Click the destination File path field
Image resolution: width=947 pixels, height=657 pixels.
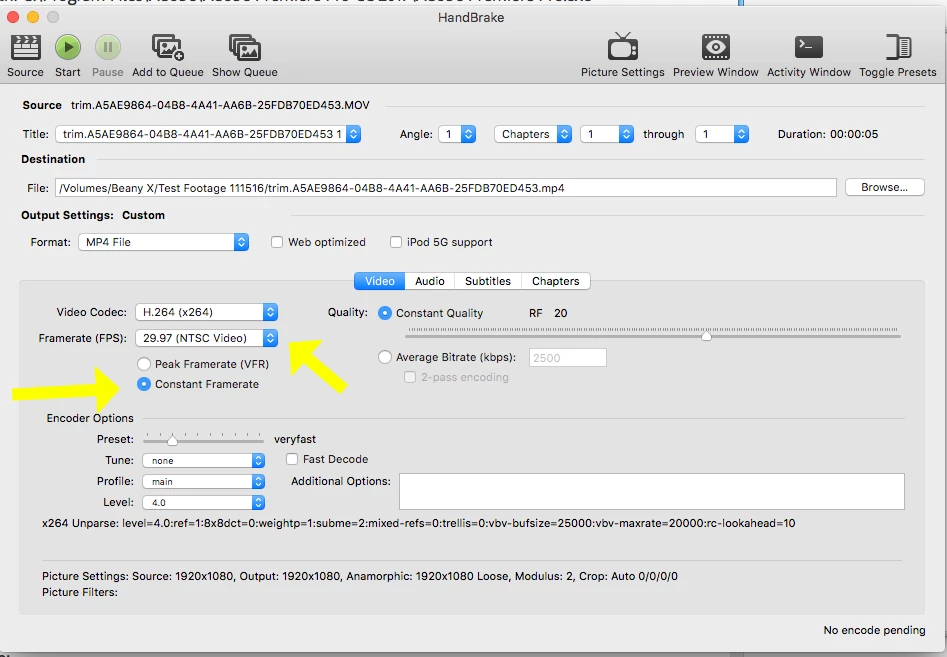(446, 188)
